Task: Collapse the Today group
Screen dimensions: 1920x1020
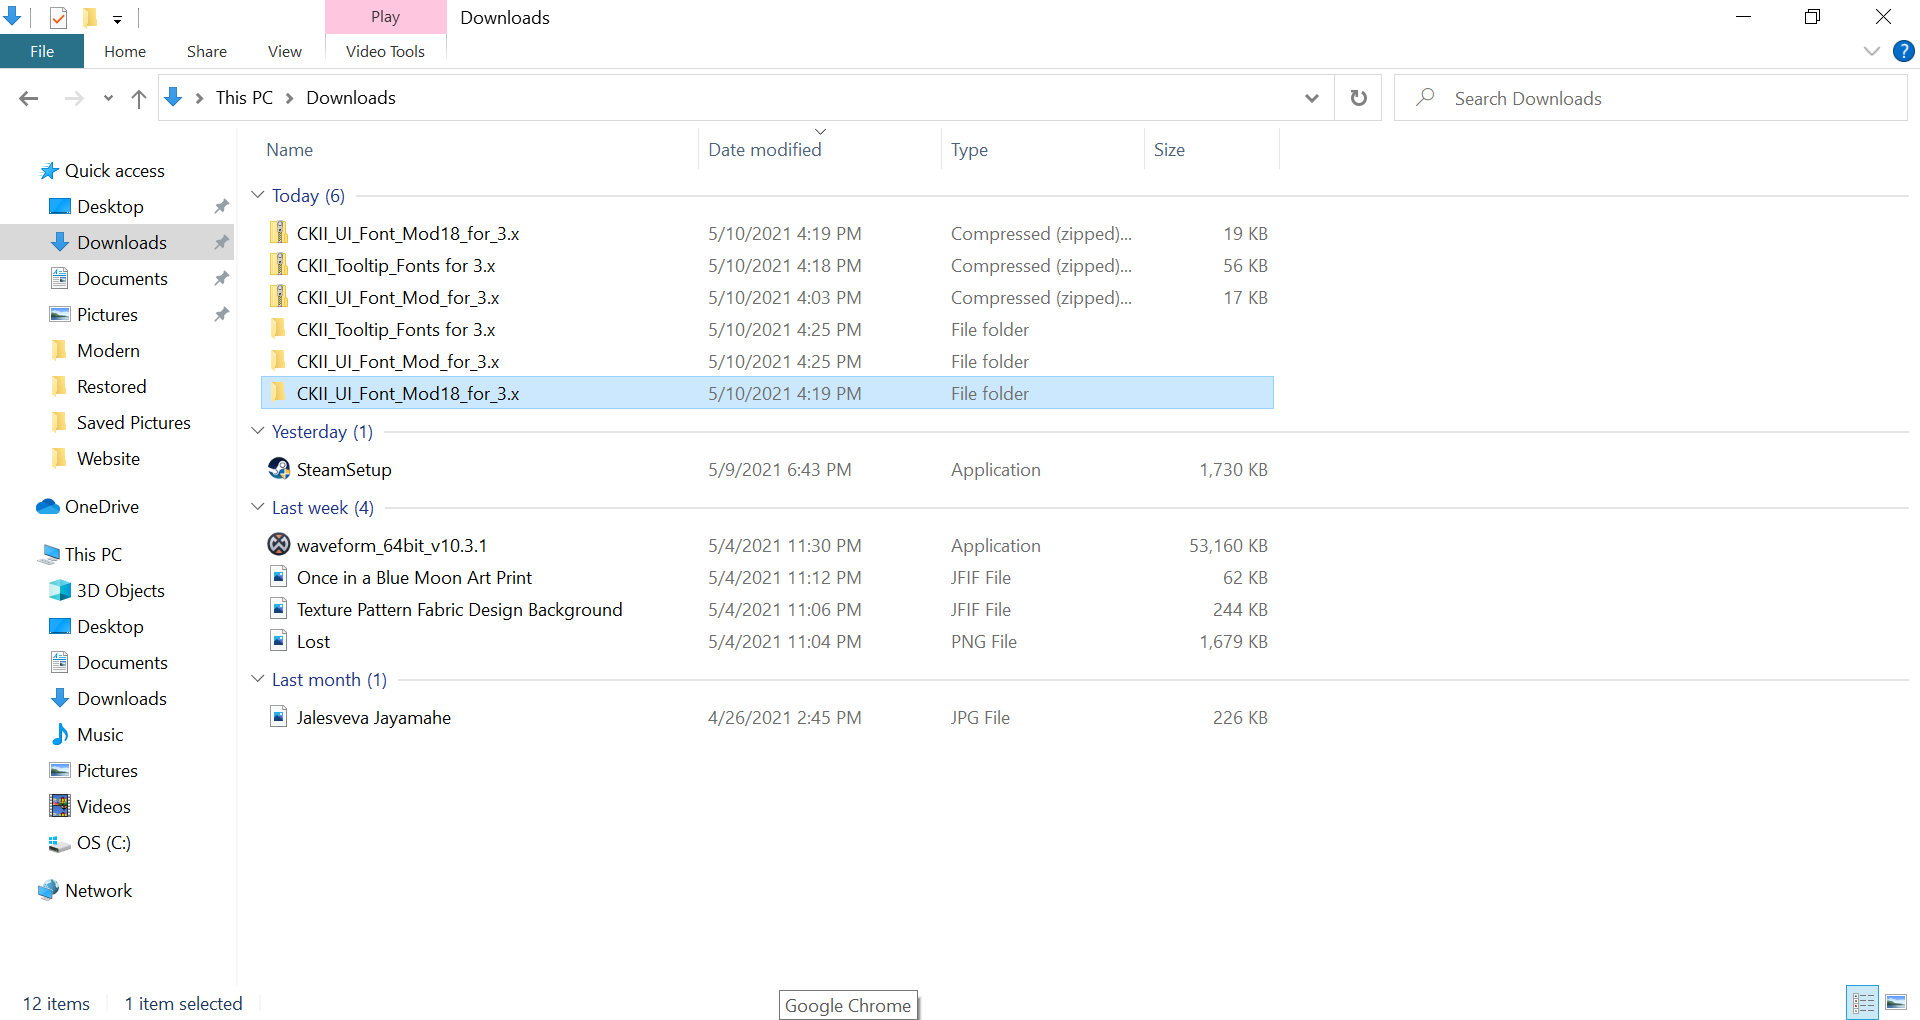Action: click(x=258, y=195)
